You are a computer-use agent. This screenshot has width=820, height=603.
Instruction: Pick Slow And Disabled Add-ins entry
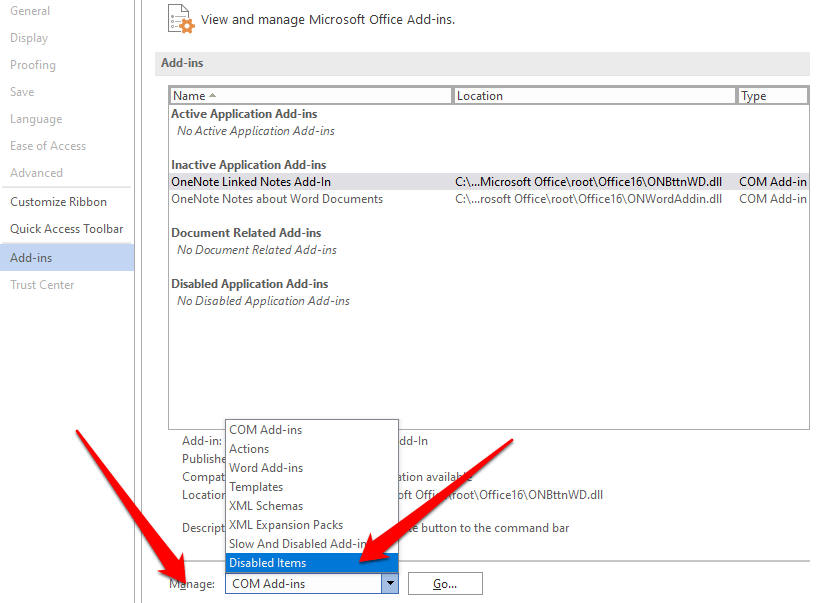click(x=297, y=544)
